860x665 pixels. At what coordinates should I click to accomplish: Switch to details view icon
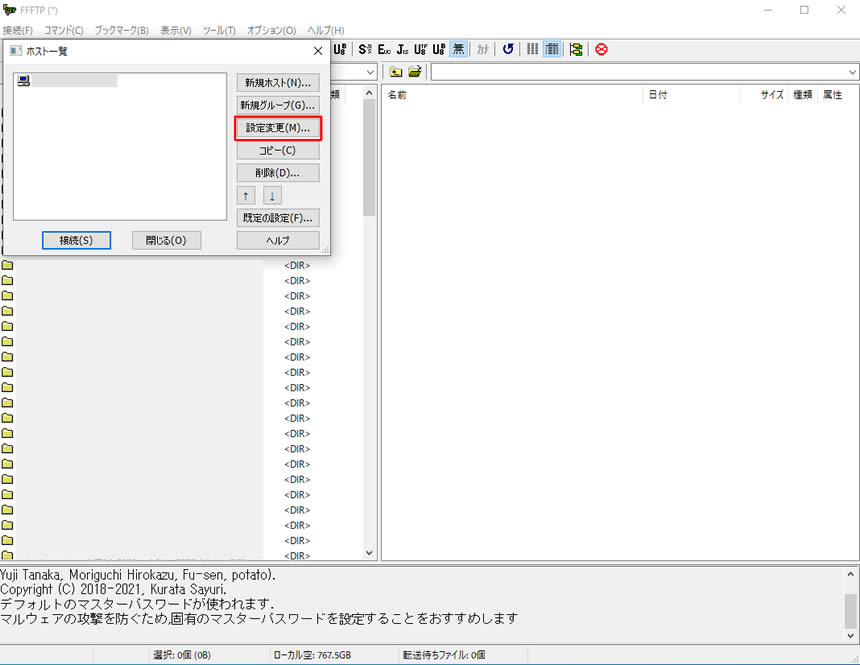pyautogui.click(x=552, y=49)
